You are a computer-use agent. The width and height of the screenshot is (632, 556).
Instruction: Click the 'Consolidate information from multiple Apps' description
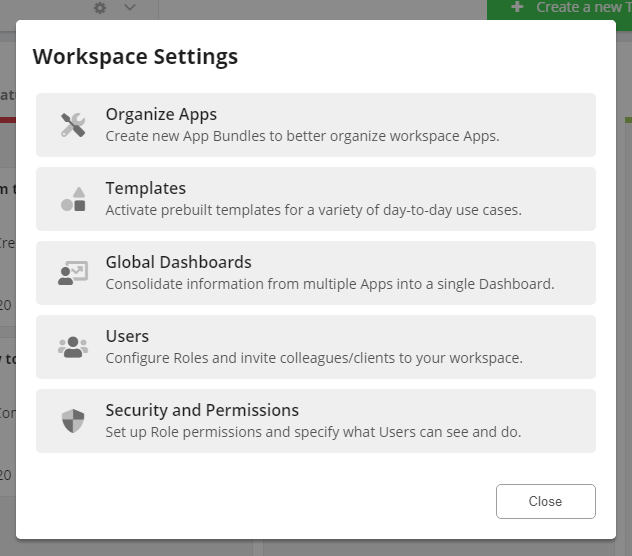pos(329,284)
